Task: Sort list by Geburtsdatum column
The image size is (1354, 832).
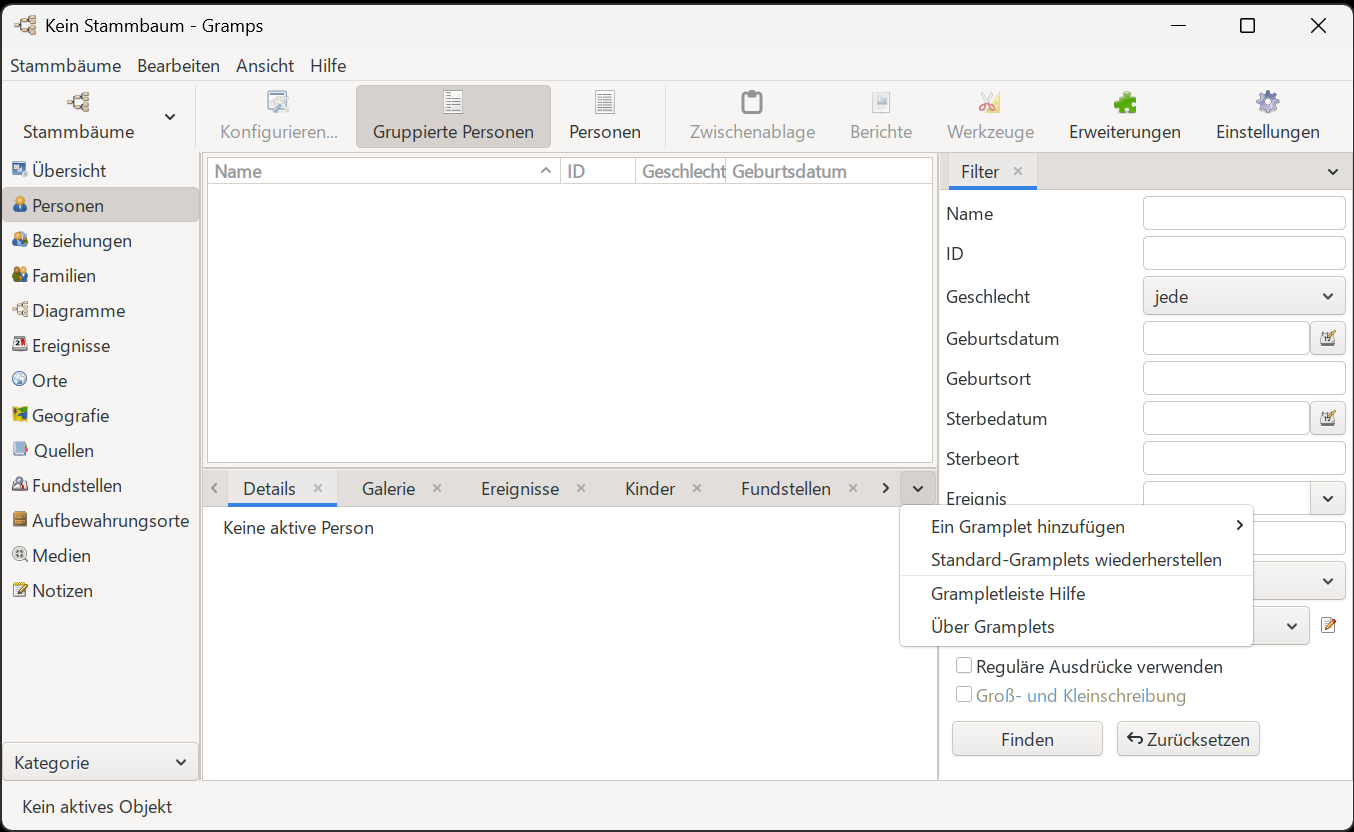Action: [828, 171]
